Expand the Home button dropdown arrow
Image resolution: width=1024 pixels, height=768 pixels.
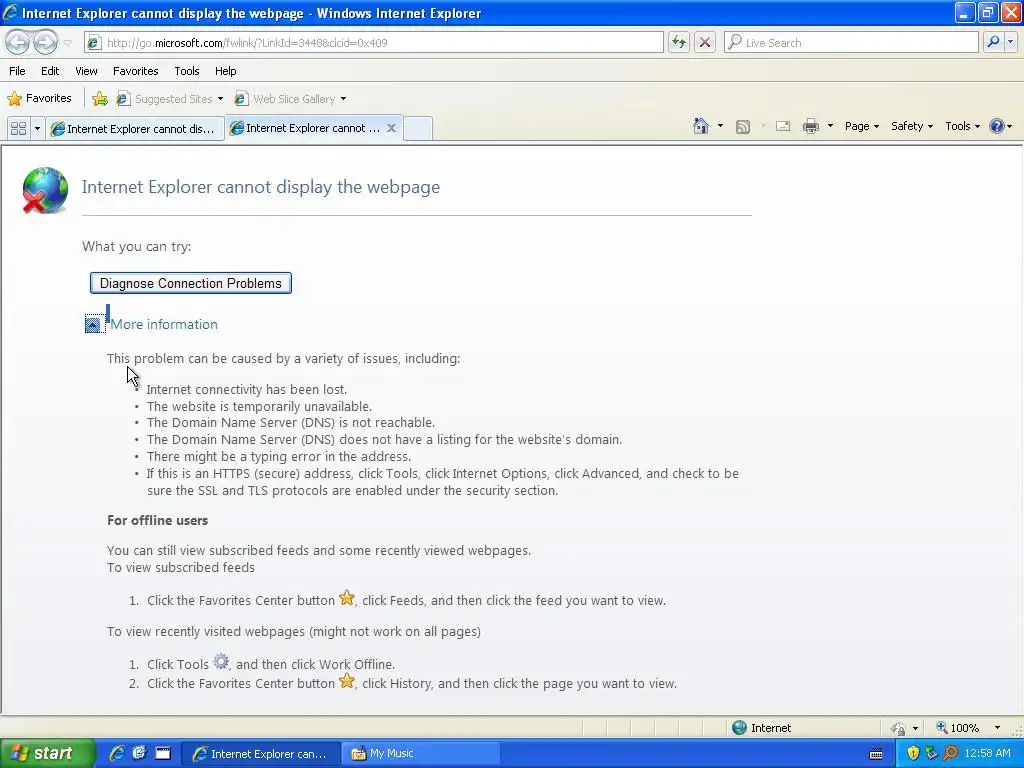[x=720, y=126]
